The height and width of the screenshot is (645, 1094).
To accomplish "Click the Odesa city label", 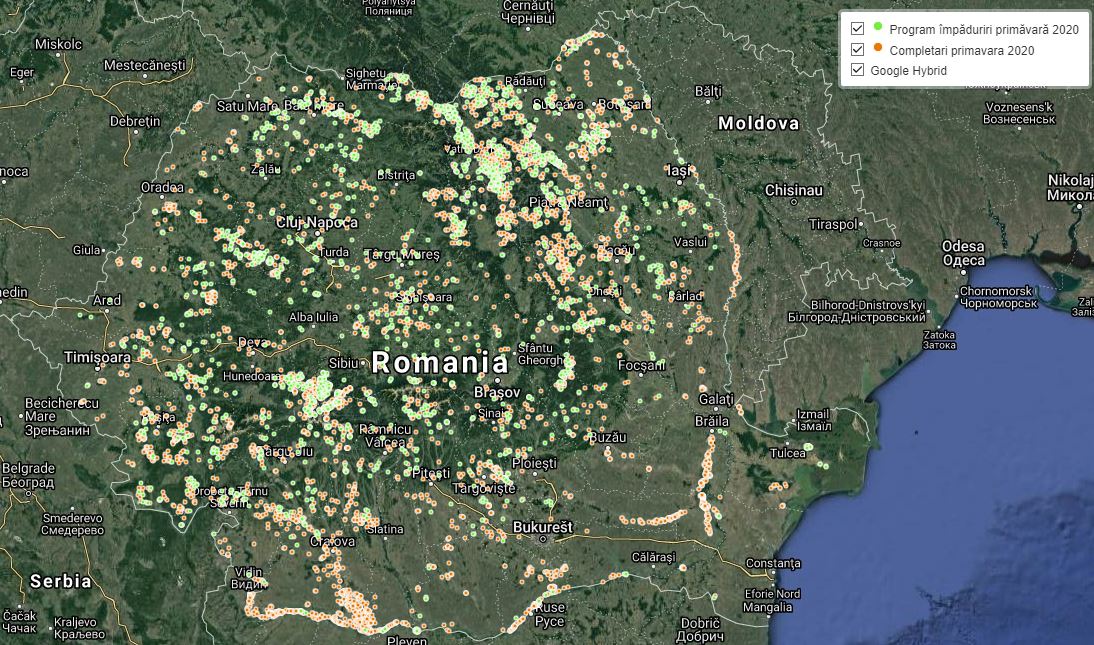I will click(x=963, y=247).
